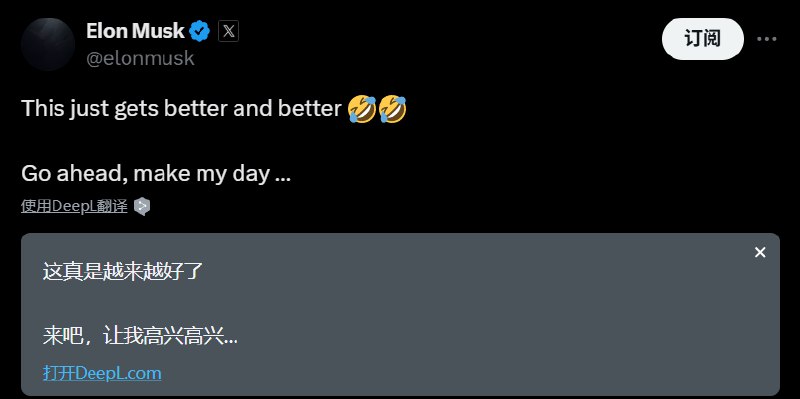Click the 使用DeepL翻译 translate link
Screen dimensions: 800x399
pyautogui.click(x=74, y=206)
